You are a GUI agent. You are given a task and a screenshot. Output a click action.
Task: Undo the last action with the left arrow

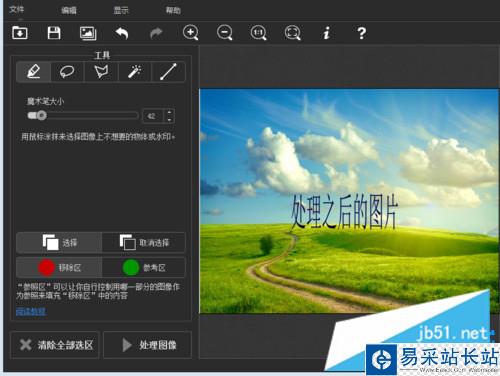tap(122, 33)
